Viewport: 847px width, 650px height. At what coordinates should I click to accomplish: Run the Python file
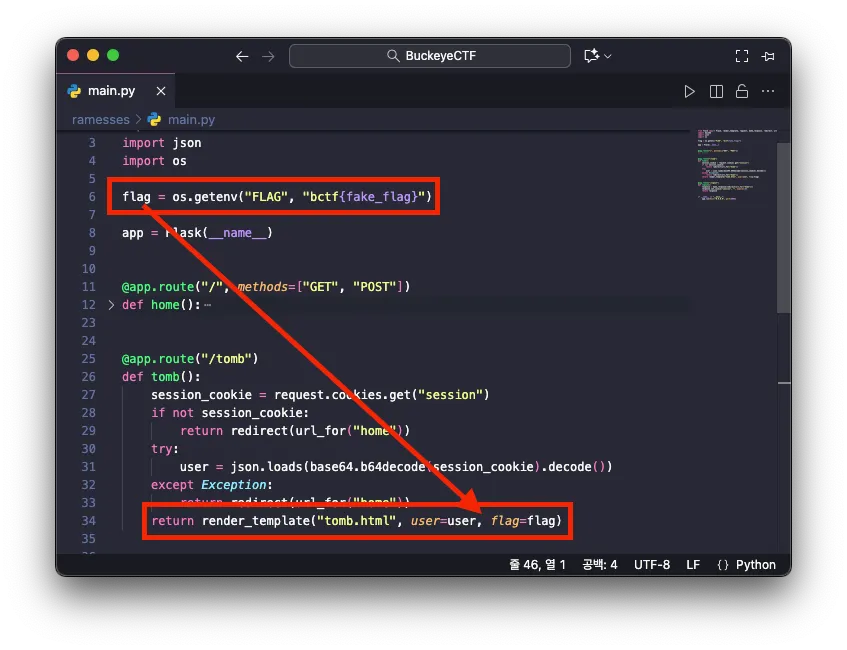point(689,91)
